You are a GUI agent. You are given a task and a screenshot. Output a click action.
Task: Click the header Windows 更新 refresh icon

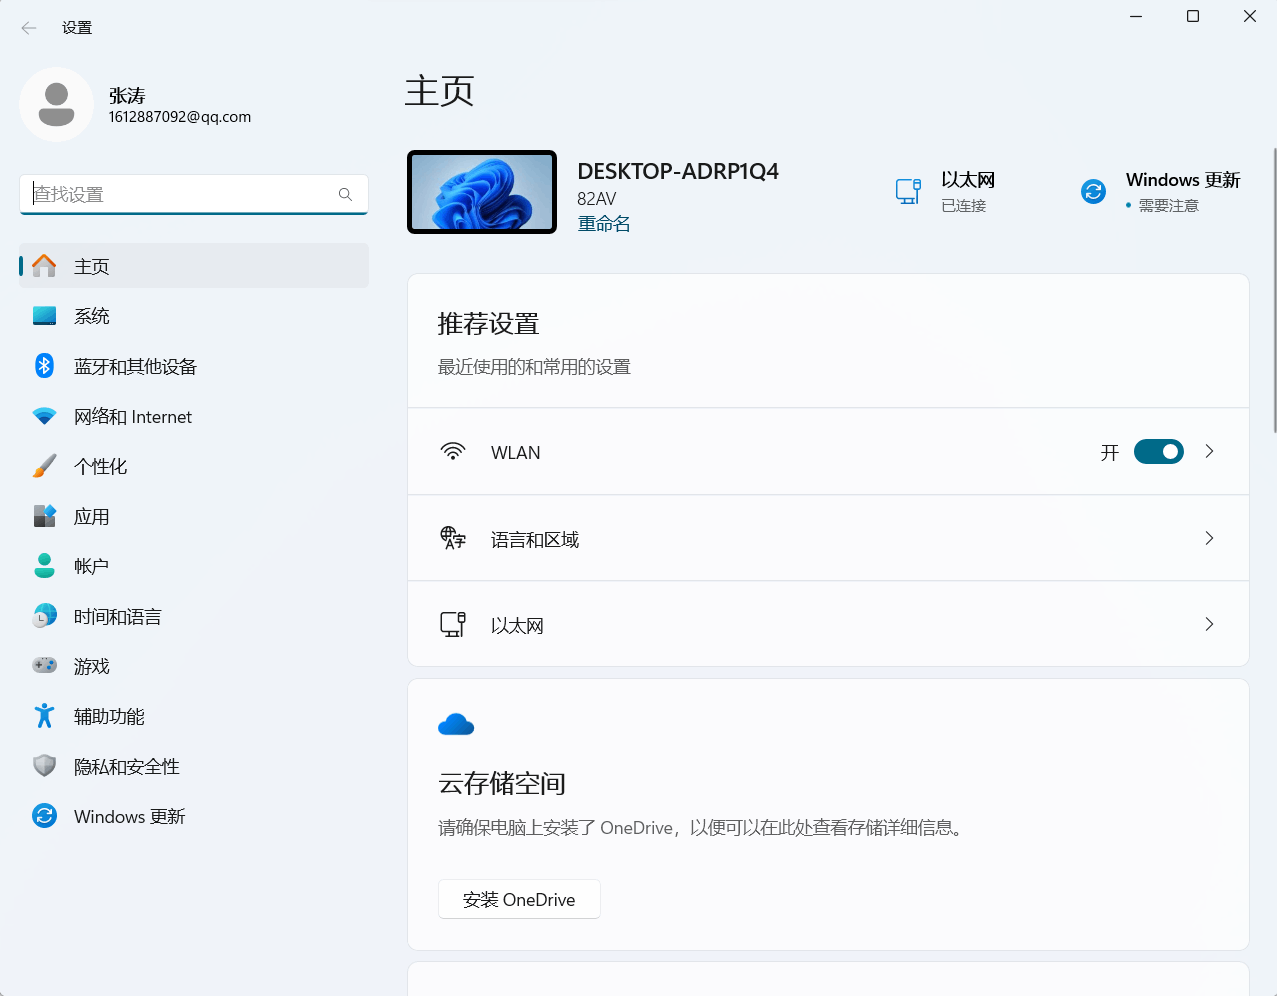point(1094,191)
